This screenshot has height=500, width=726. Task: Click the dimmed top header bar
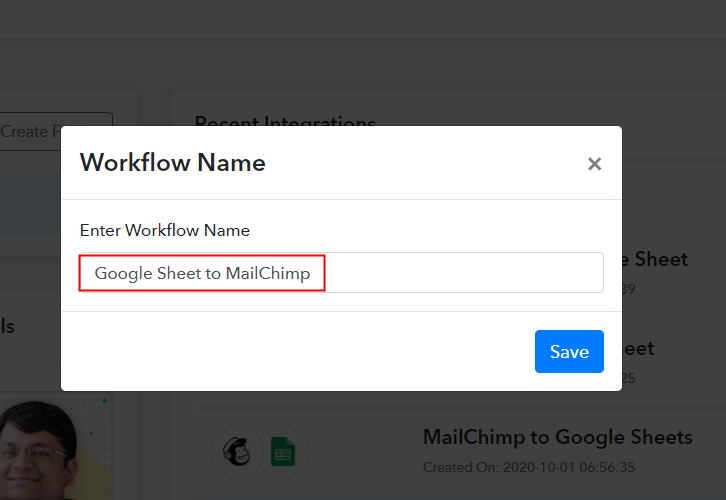pyautogui.click(x=363, y=20)
